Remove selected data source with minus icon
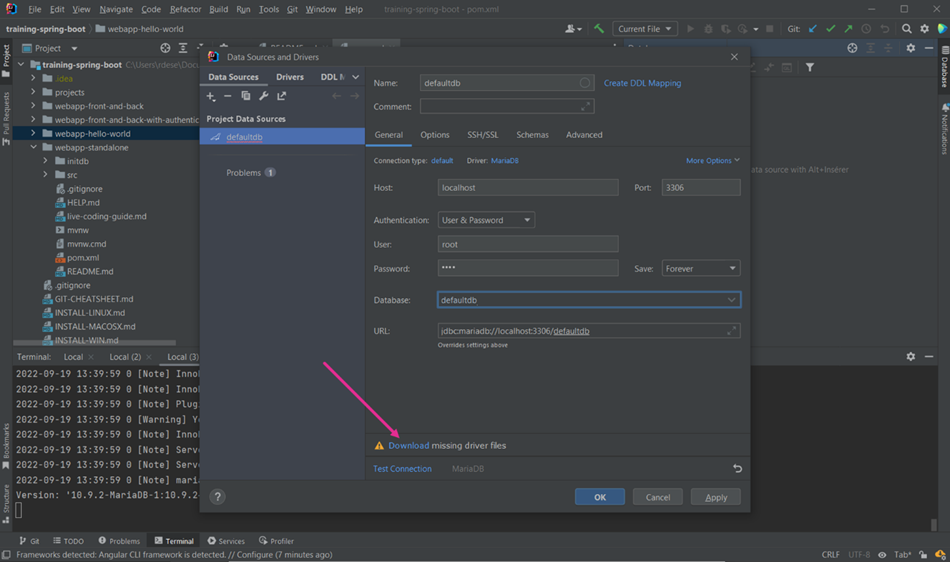 [228, 96]
